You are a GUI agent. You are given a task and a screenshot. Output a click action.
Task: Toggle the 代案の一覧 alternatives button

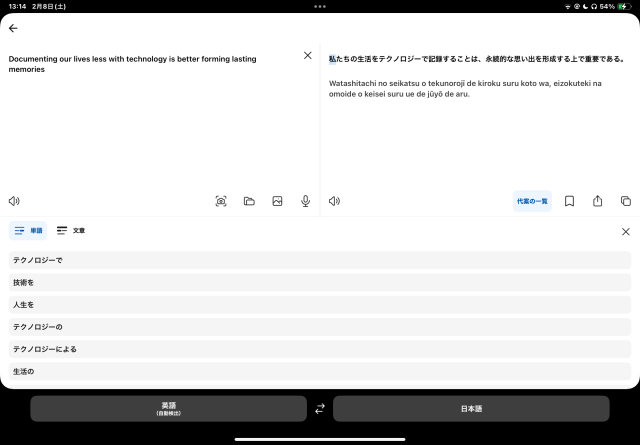pyautogui.click(x=532, y=201)
